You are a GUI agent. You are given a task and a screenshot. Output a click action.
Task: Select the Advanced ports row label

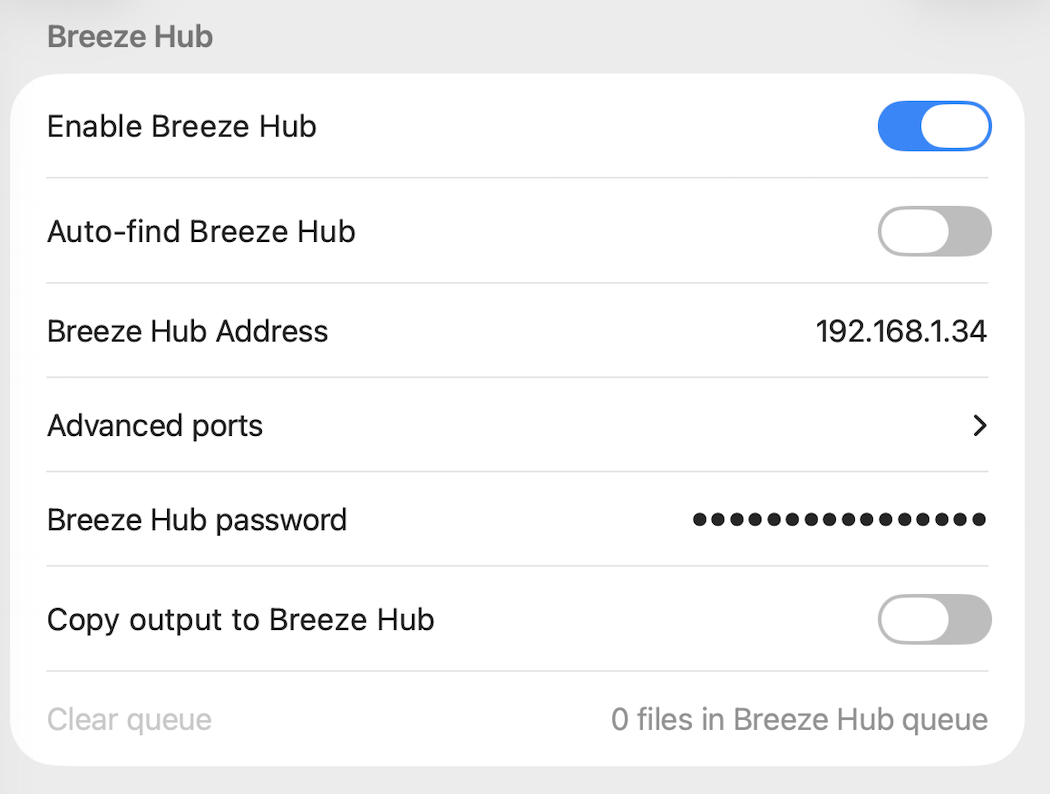155,426
